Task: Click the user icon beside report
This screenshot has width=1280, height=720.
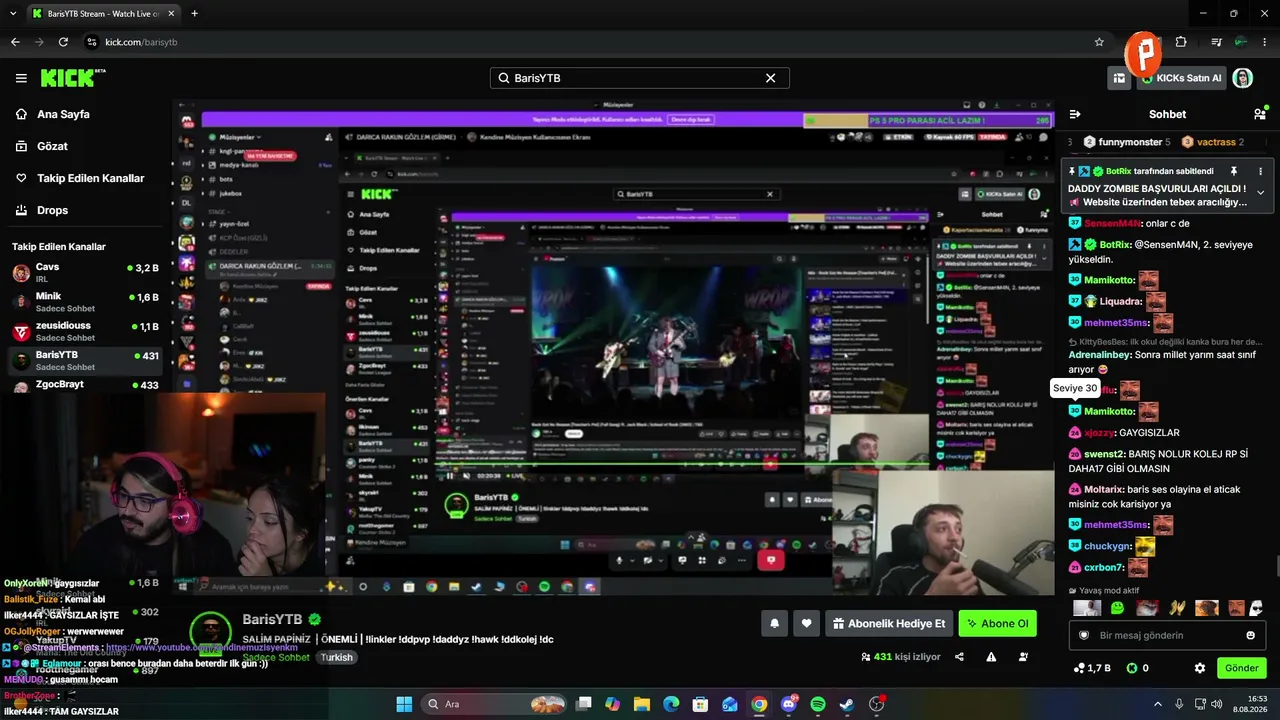Action: (1023, 657)
